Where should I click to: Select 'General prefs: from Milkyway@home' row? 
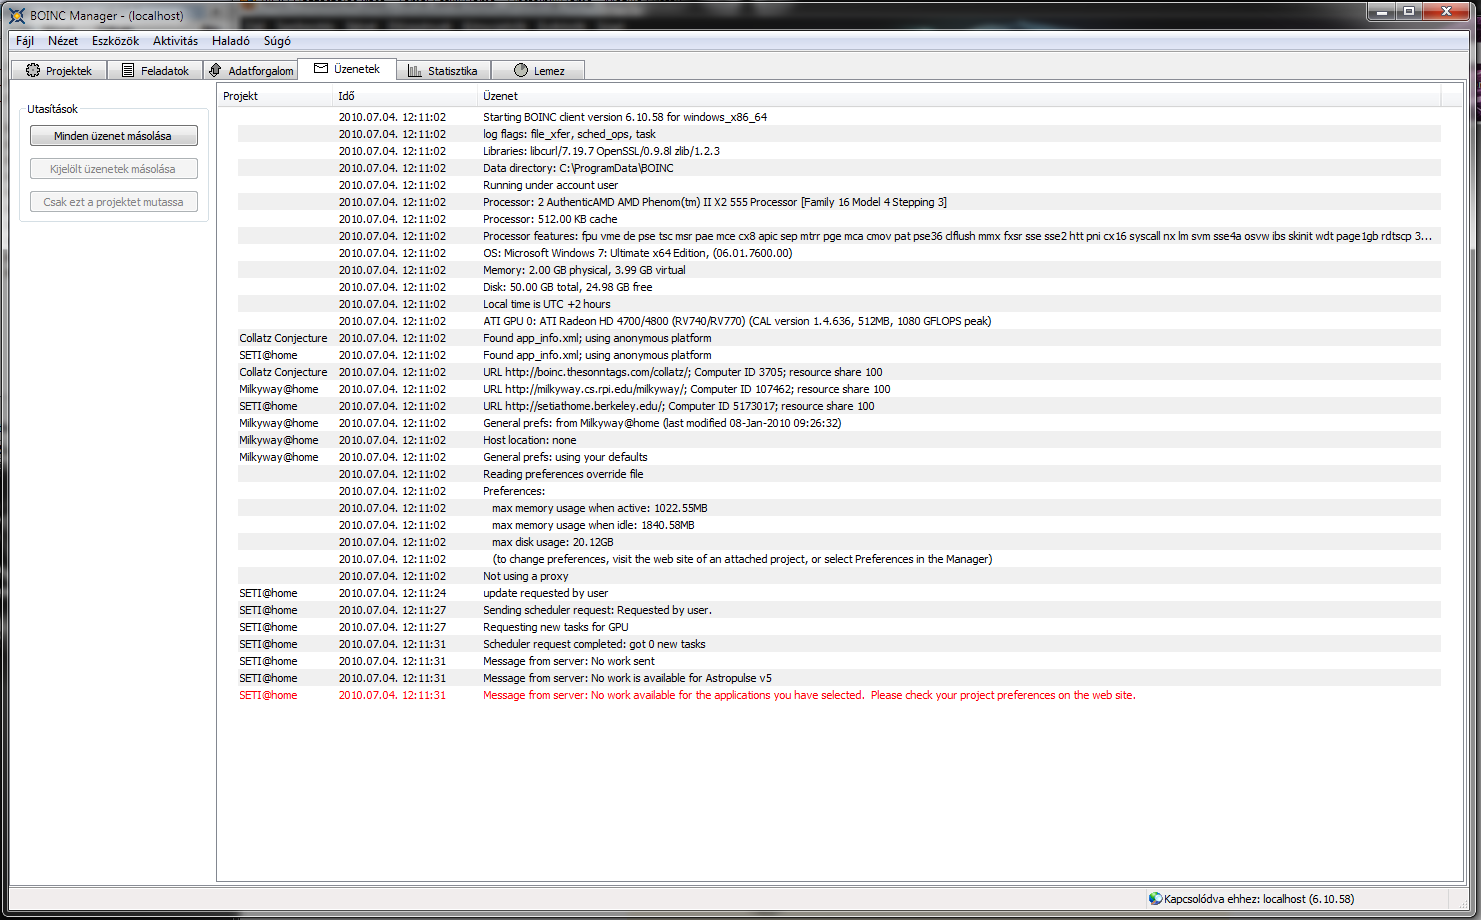click(x=839, y=423)
